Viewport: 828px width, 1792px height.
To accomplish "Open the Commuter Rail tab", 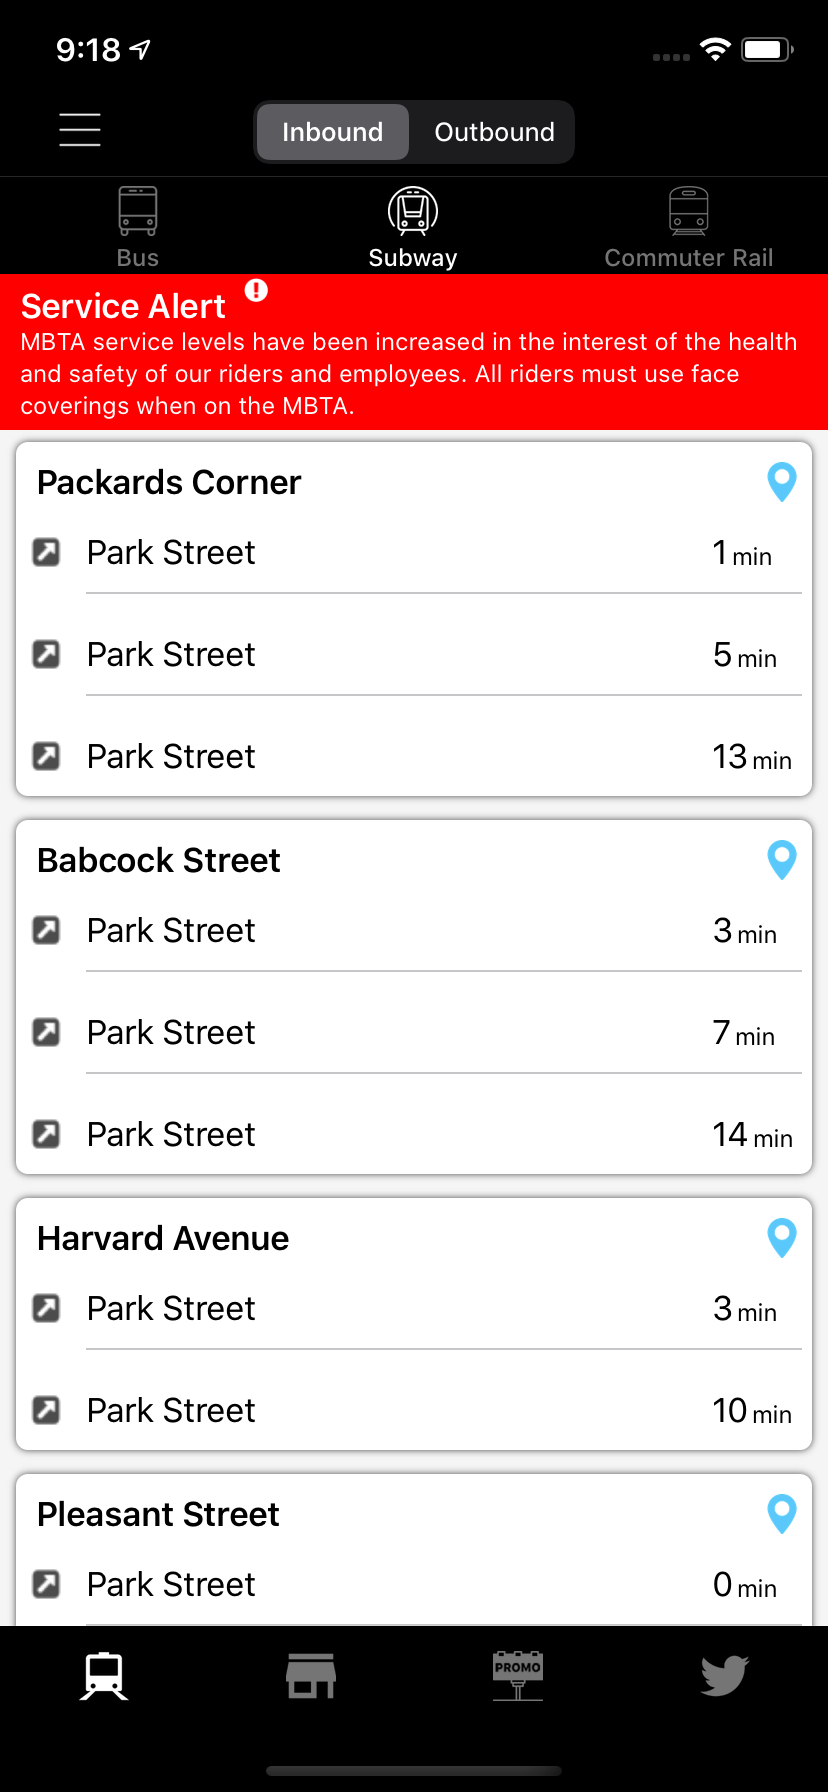I will click(689, 228).
